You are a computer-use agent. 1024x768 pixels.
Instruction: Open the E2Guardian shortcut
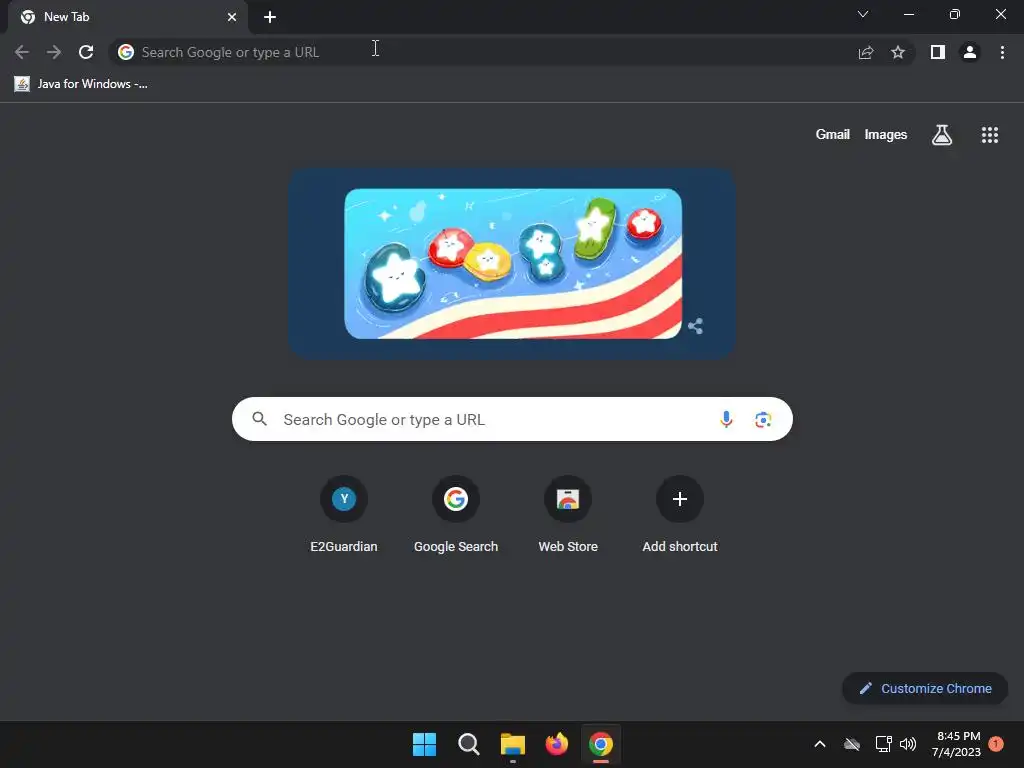point(344,515)
